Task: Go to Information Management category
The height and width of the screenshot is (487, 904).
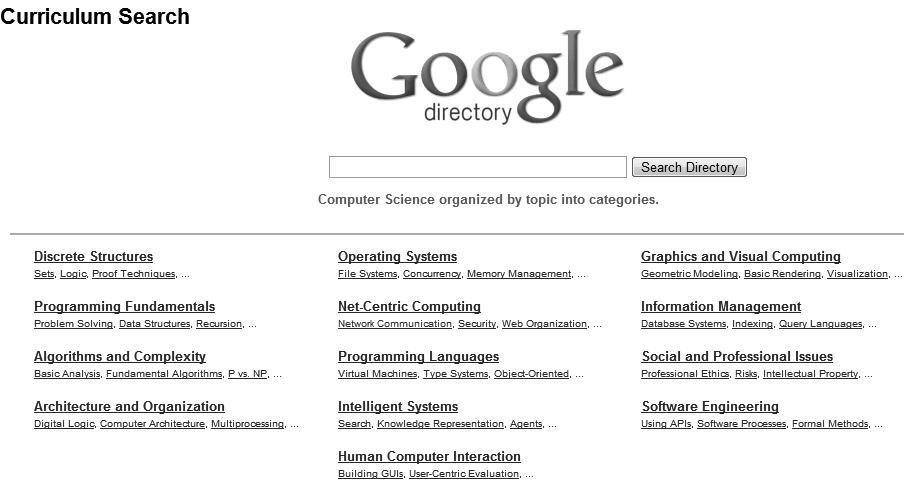Action: point(721,307)
